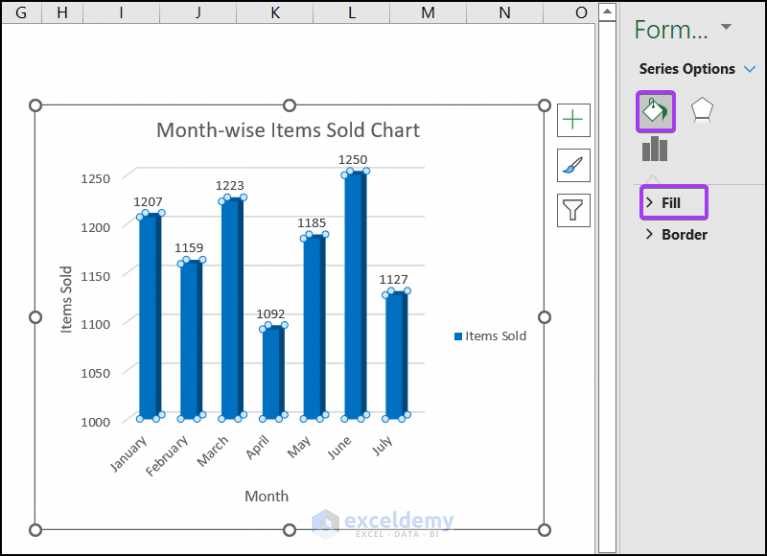Select the 1159 data label
Image resolution: width=767 pixels, height=556 pixels.
pyautogui.click(x=189, y=248)
